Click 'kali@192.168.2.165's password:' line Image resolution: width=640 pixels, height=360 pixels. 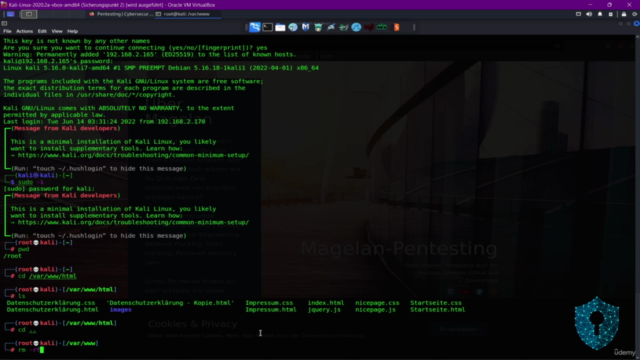click(58, 61)
